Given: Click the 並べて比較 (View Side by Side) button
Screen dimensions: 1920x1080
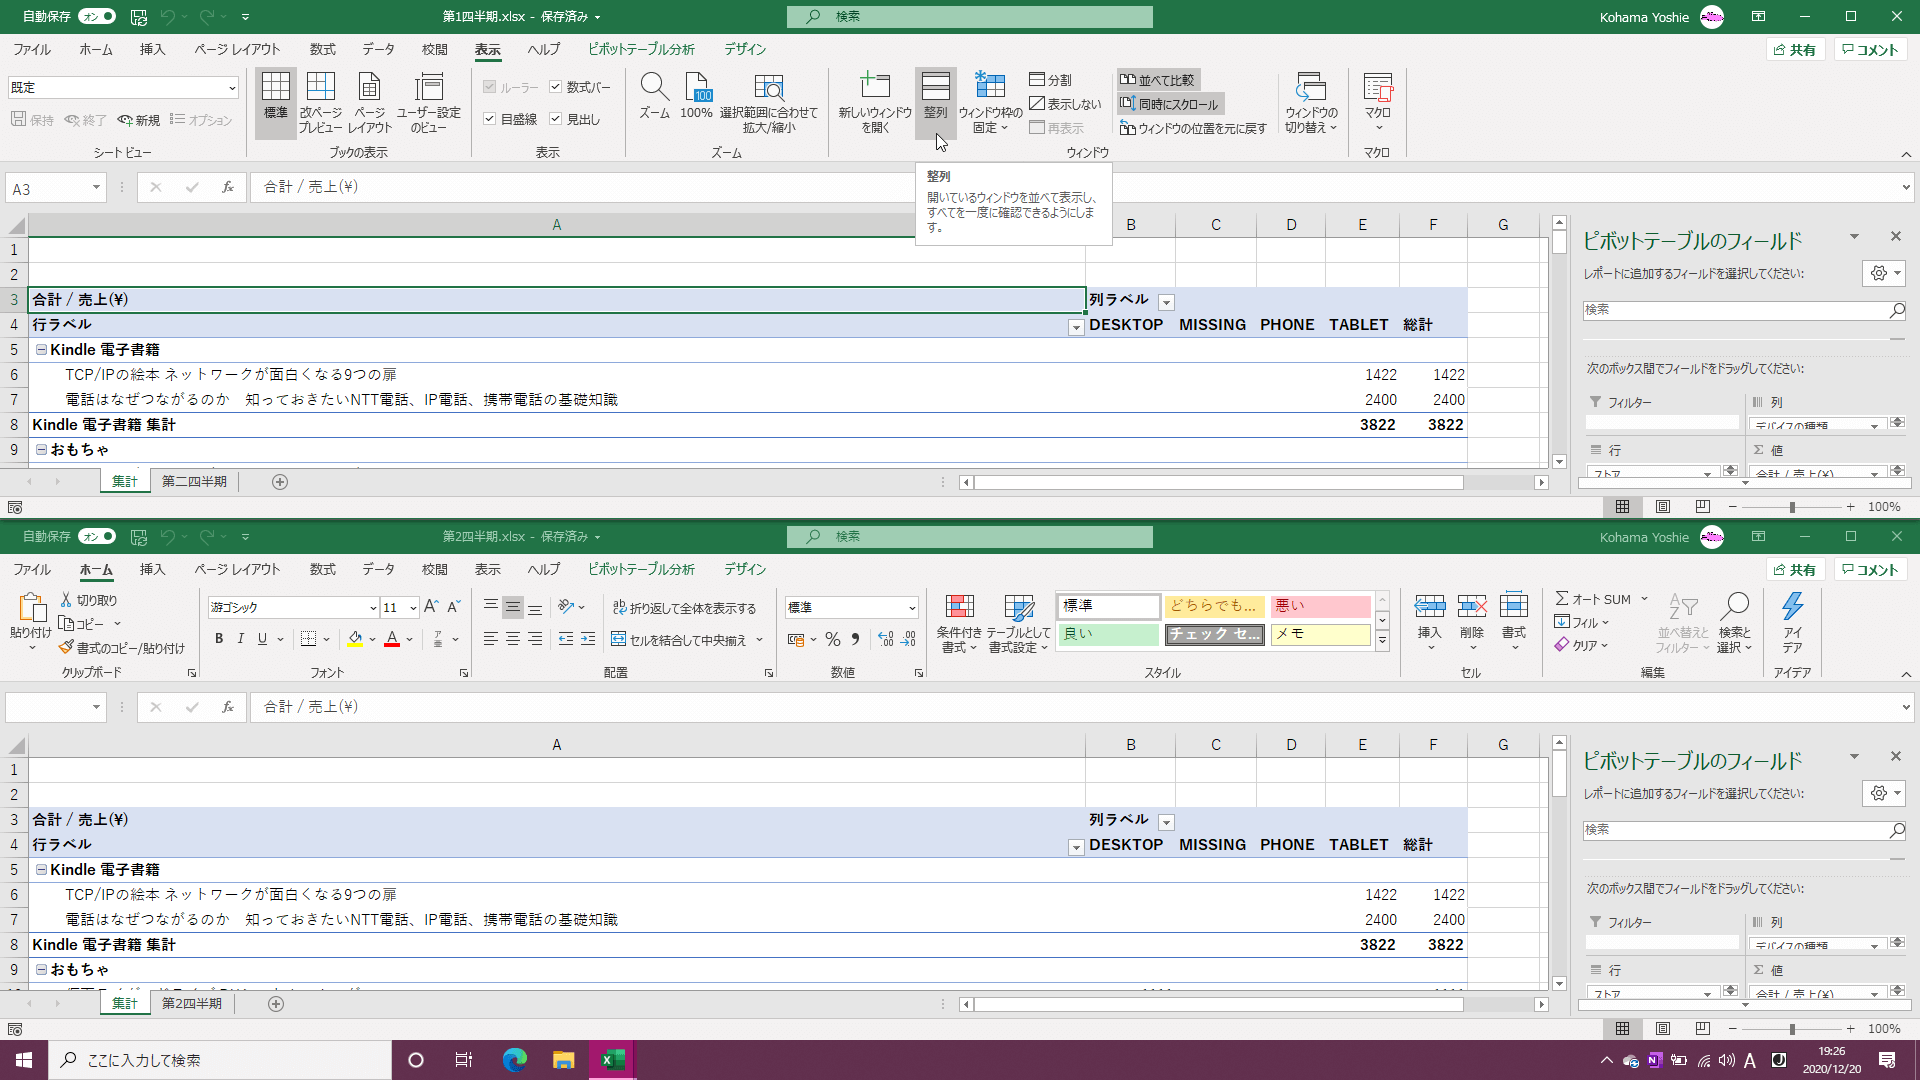Looking at the screenshot, I should click(x=1157, y=80).
